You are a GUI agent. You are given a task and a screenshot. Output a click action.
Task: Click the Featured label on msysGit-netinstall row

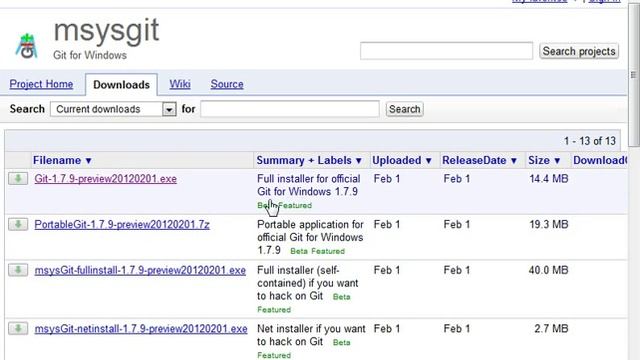point(274,356)
